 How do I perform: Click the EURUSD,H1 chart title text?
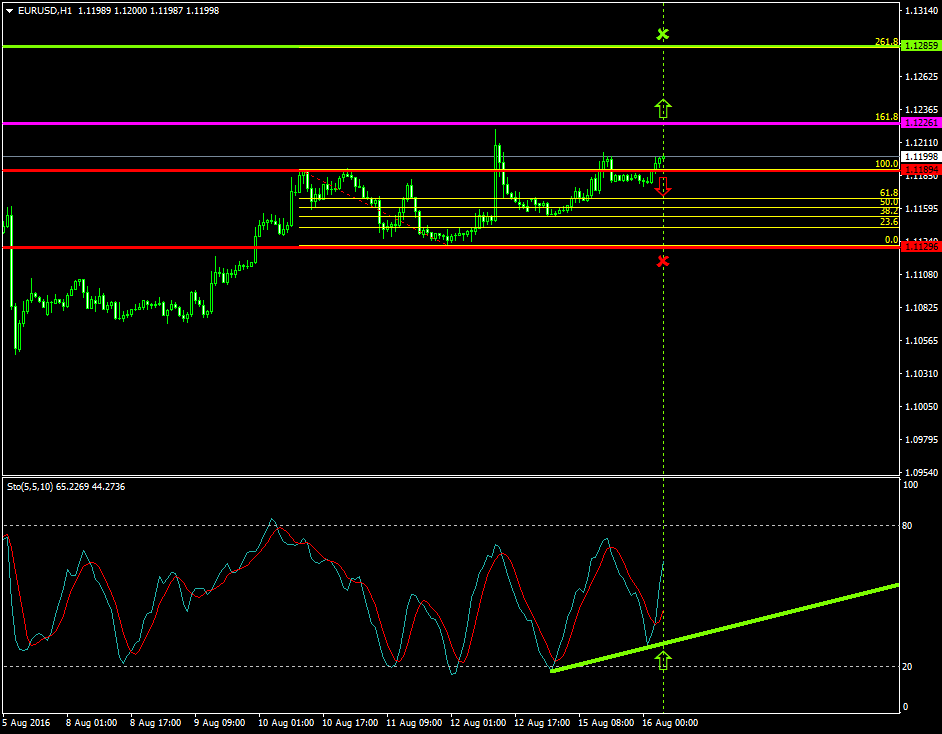tap(46, 10)
